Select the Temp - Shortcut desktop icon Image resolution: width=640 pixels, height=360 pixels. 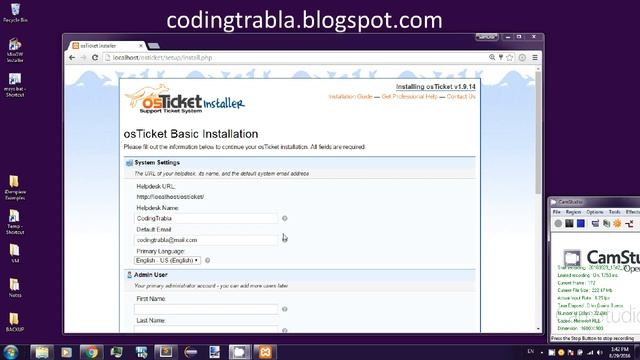tap(15, 222)
